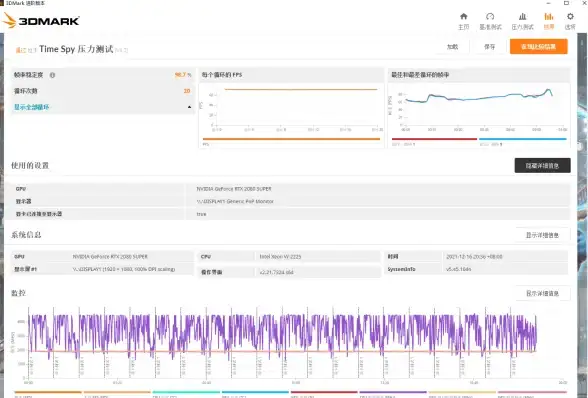The height and width of the screenshot is (398, 588).
Task: Collapse the loop list with the small arrow
Action: [189, 107]
